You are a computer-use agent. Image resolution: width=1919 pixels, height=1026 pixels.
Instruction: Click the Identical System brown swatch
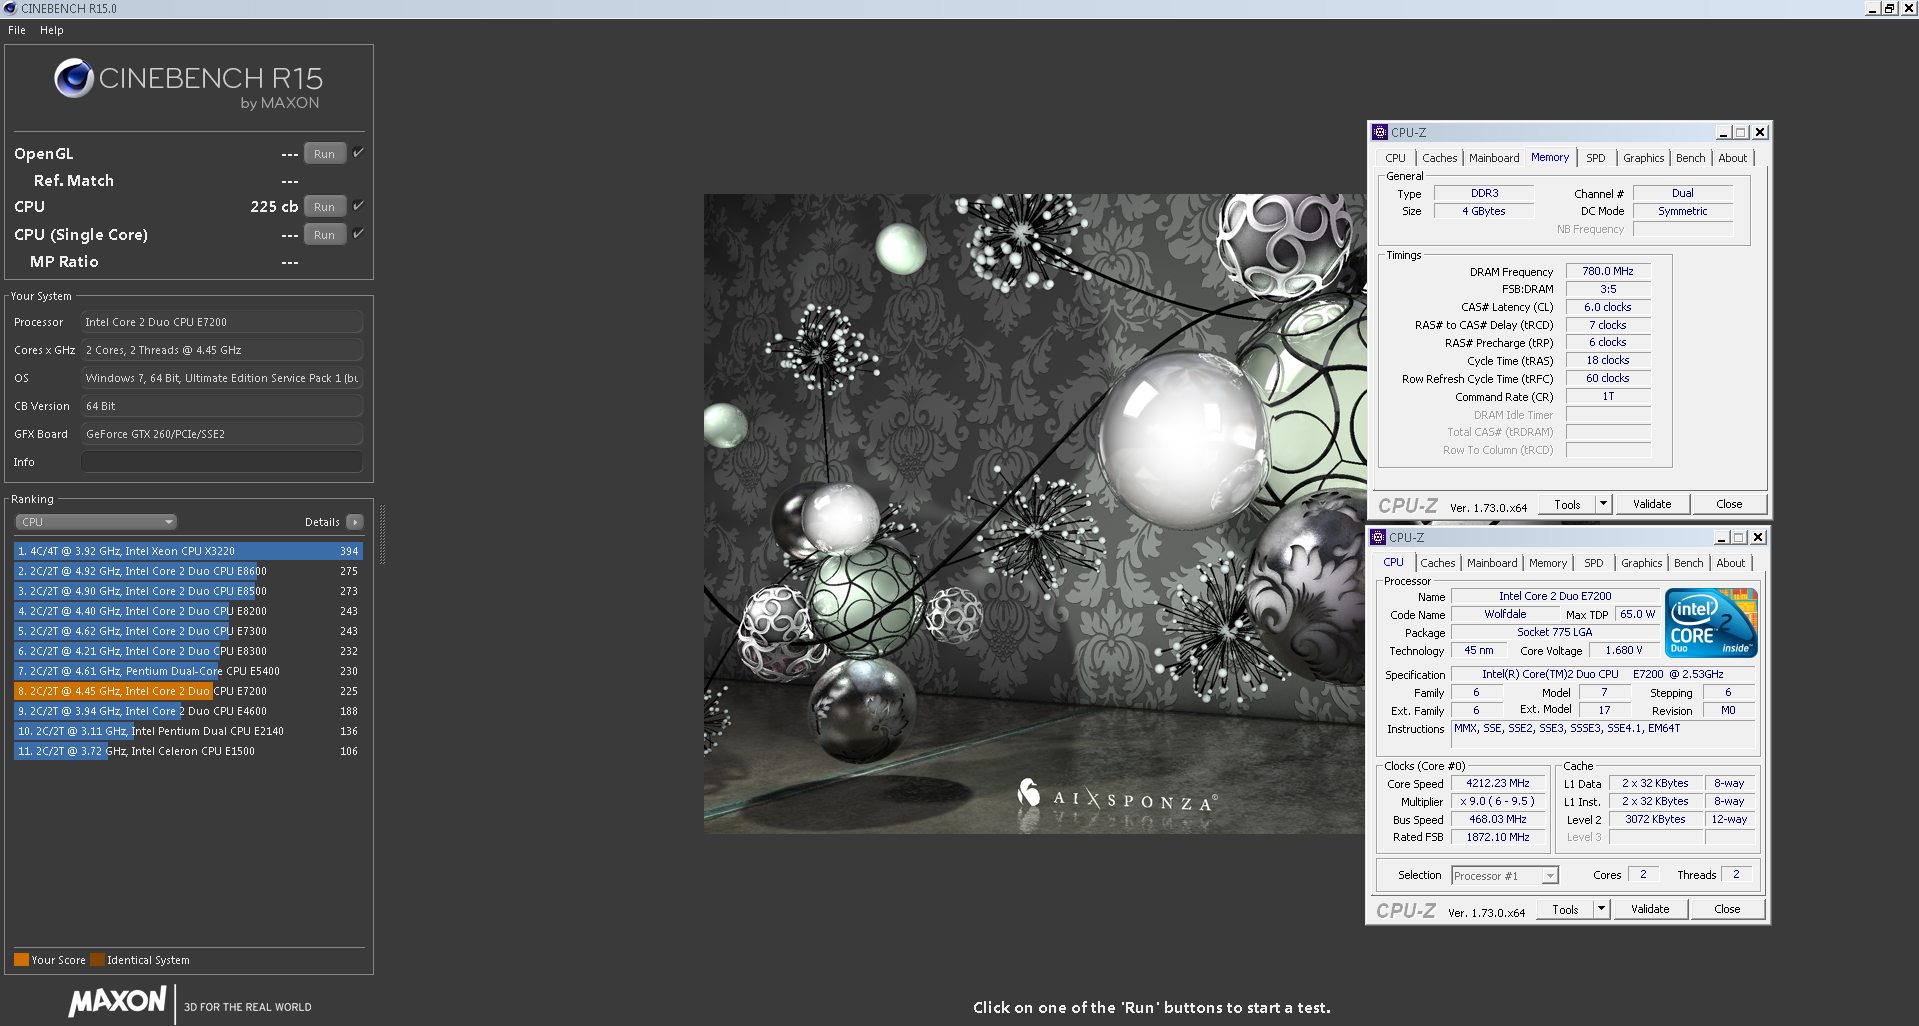coord(97,959)
